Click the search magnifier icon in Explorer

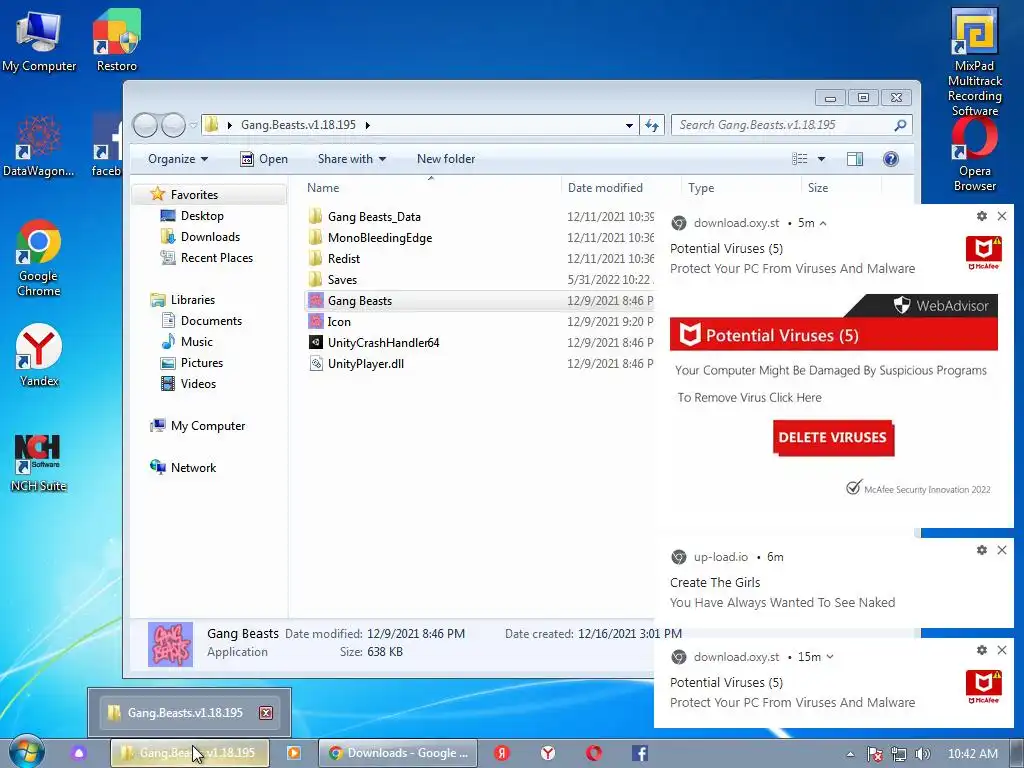[x=900, y=125]
